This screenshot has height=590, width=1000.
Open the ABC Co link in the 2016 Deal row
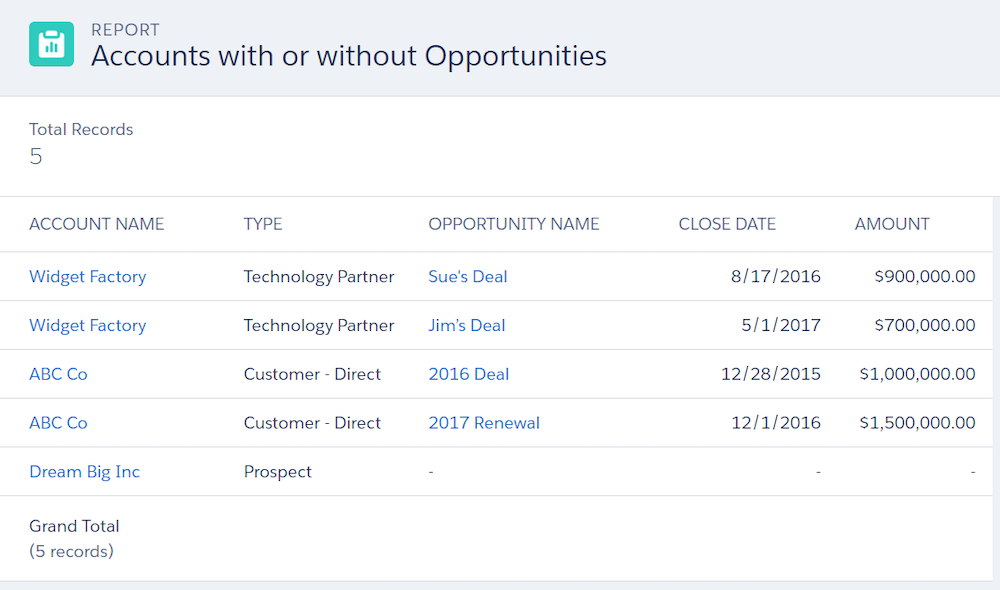coord(58,374)
